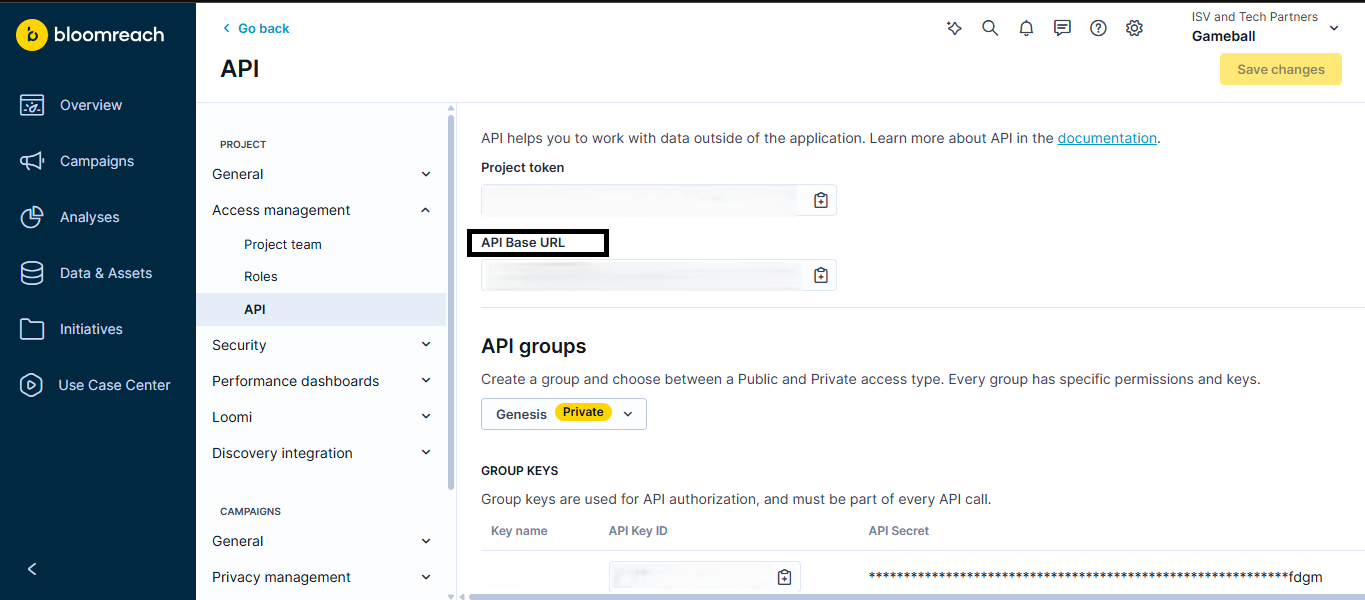Viewport: 1365px width, 600px height.
Task: Click the settings menu vertical scrollbar
Action: pos(451,300)
